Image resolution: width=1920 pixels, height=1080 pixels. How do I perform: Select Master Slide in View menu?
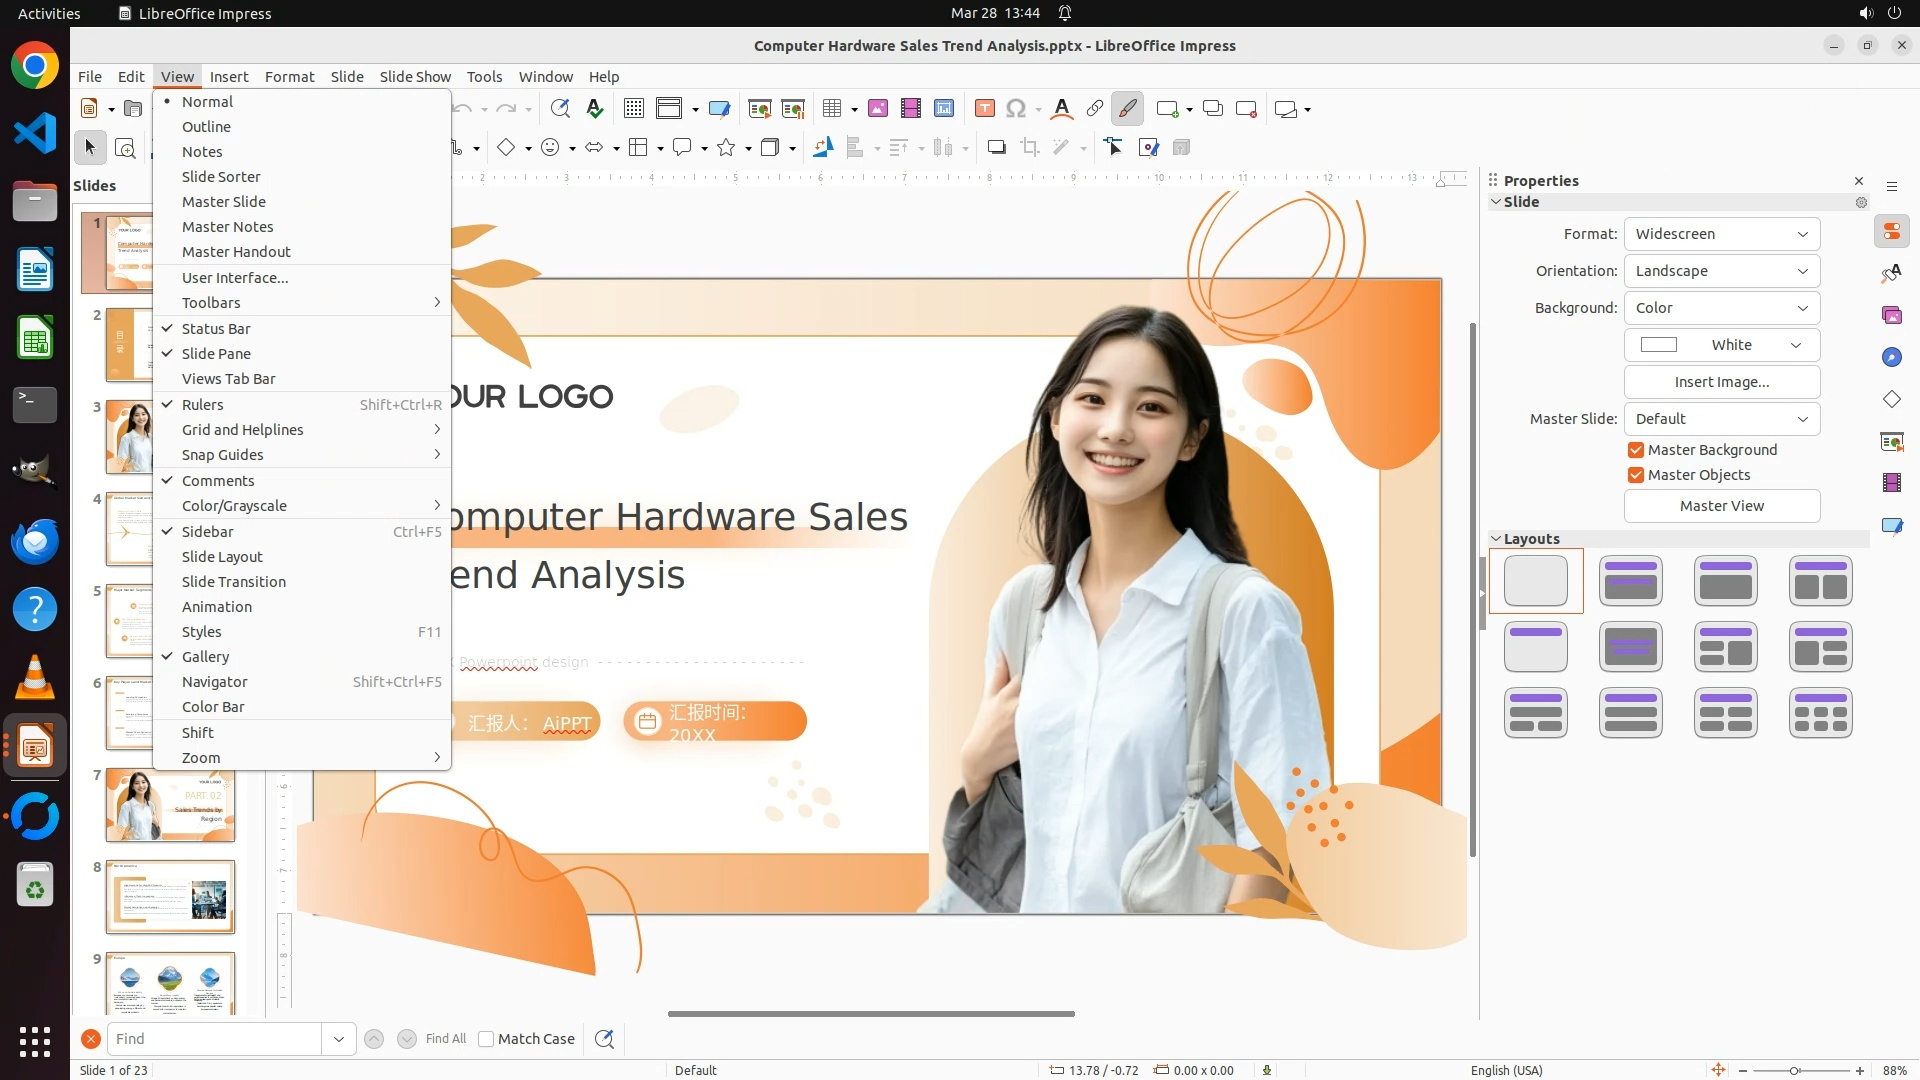[x=223, y=202]
